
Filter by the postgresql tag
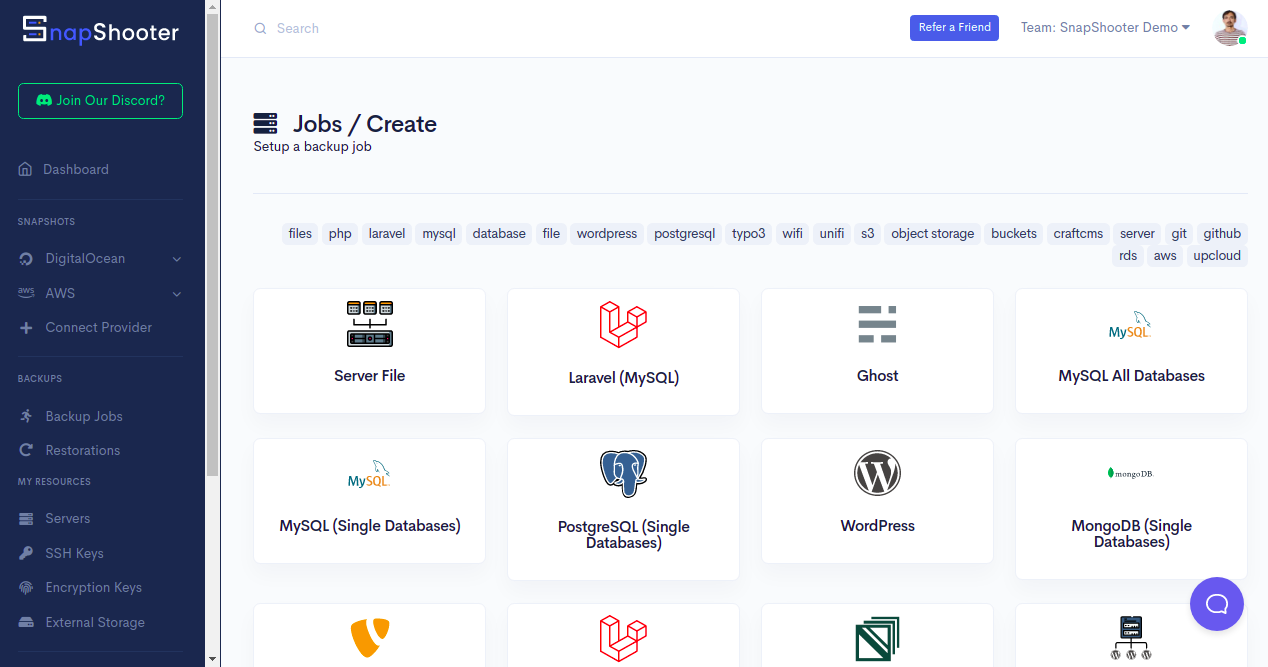pos(684,234)
